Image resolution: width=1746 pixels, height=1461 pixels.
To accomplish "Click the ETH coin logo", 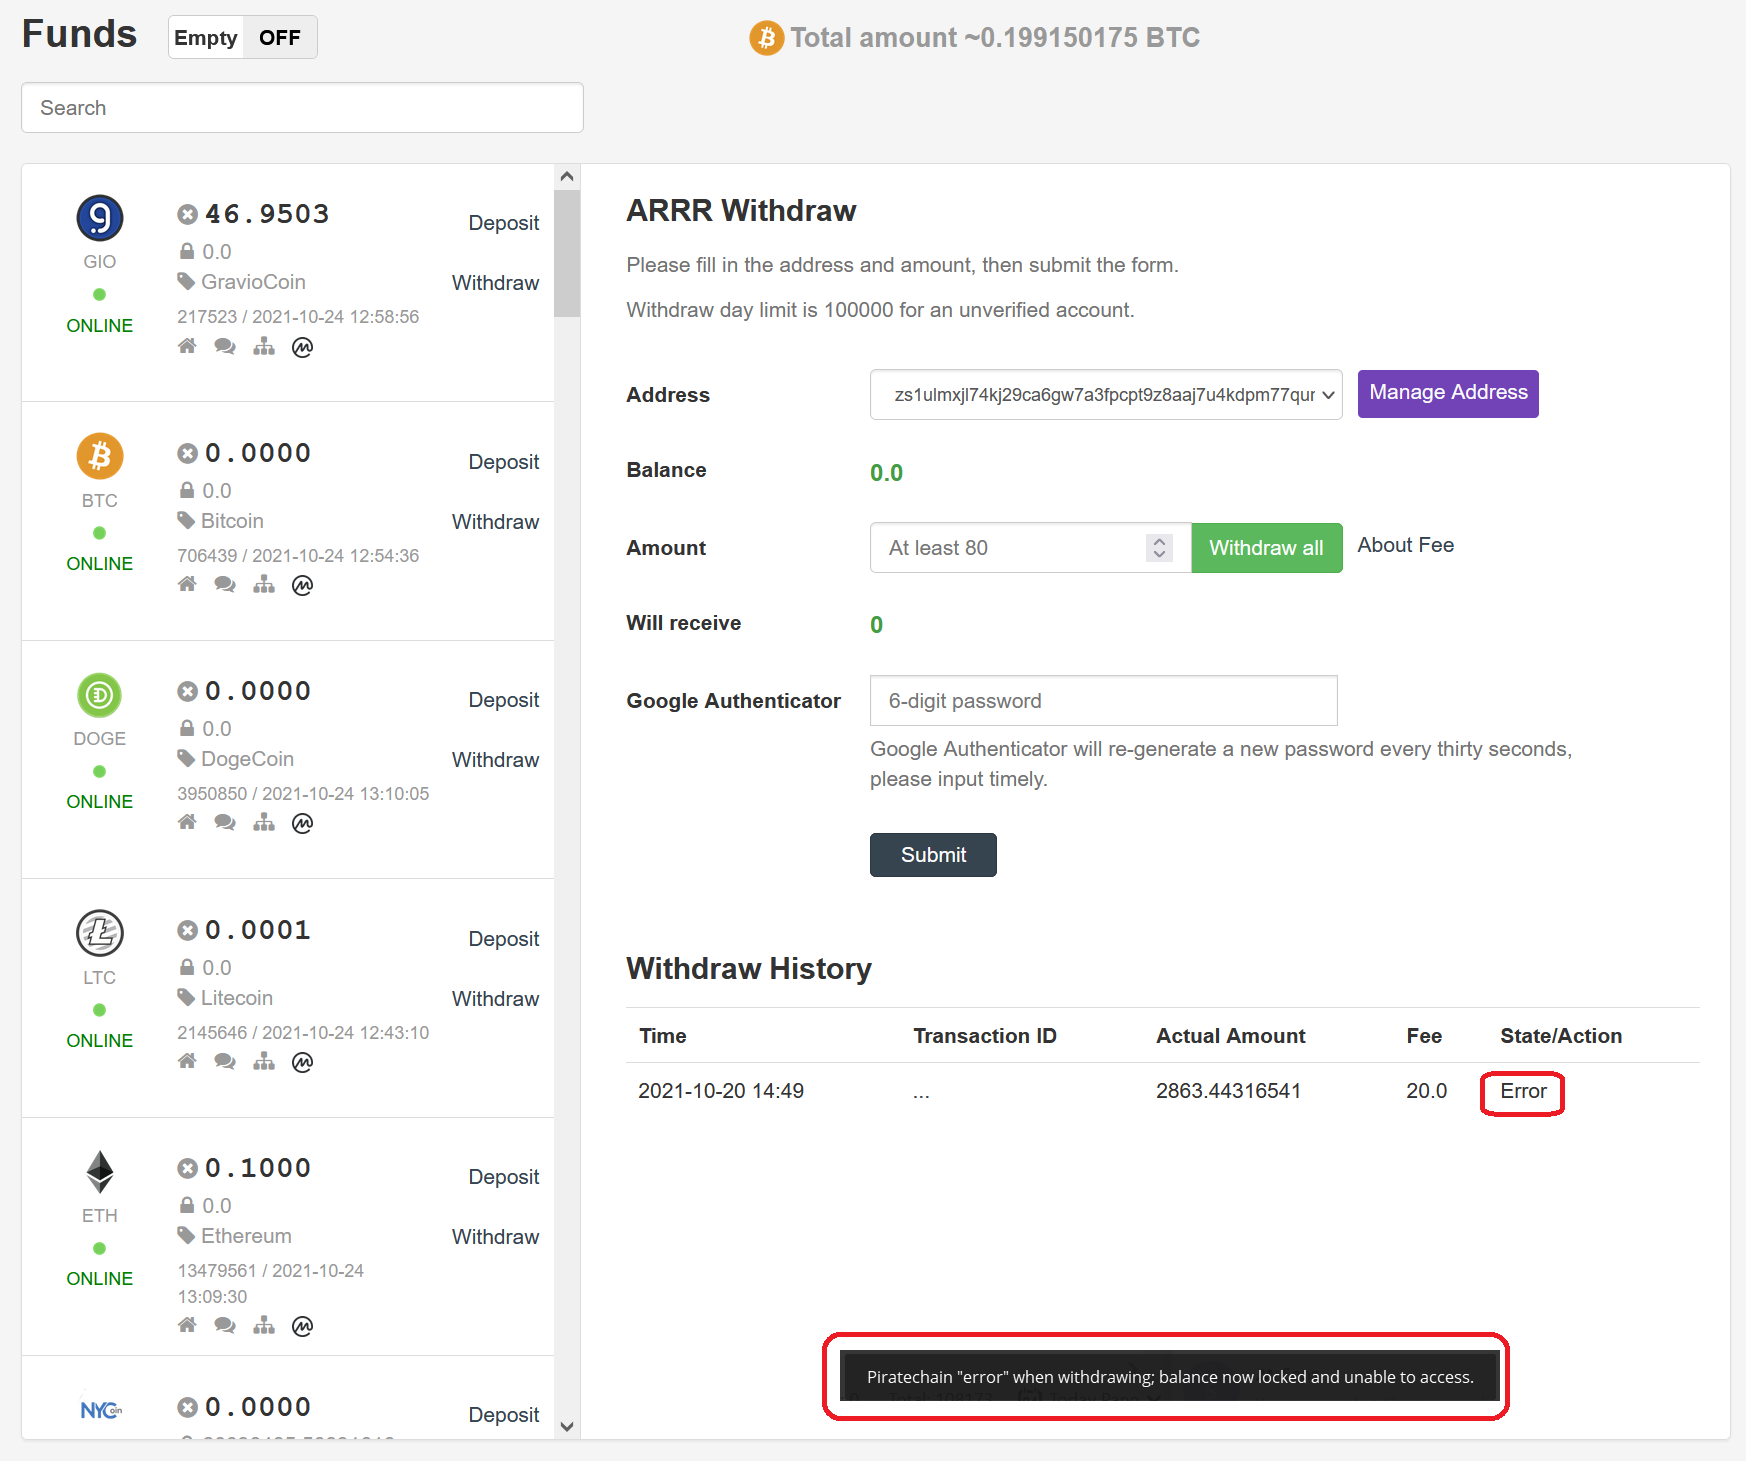I will click(x=100, y=1172).
